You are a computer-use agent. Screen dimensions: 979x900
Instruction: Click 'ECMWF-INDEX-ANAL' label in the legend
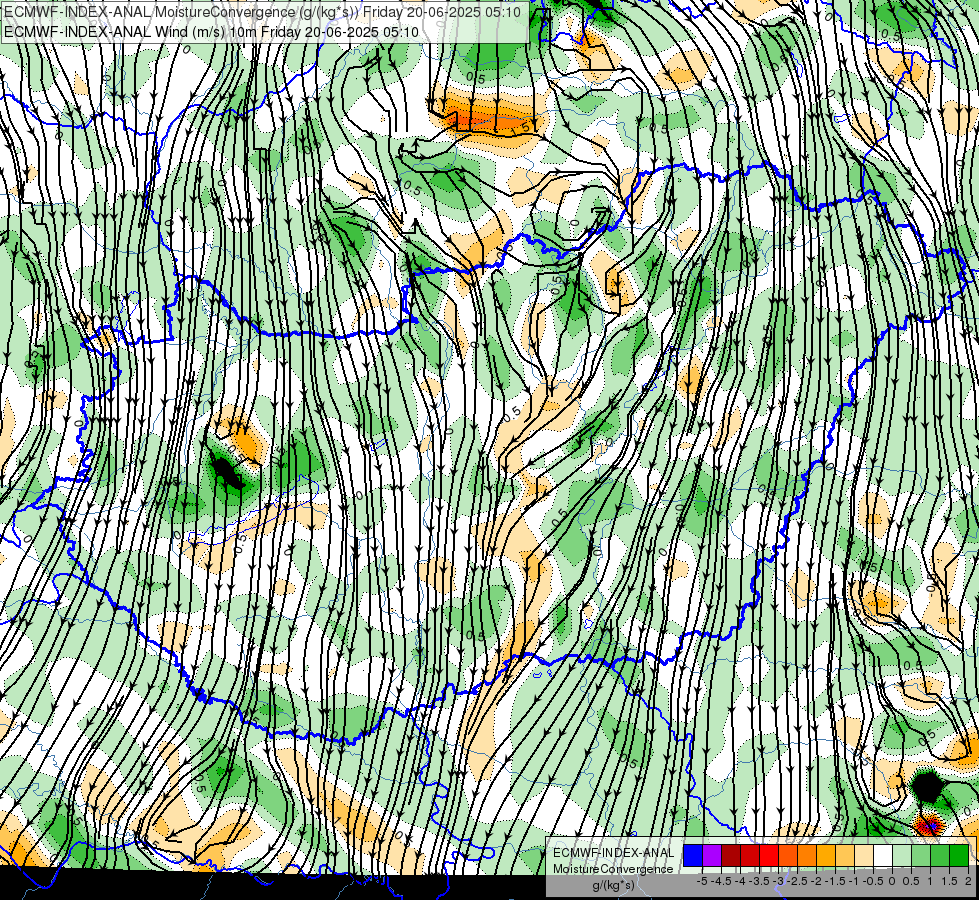pos(614,853)
